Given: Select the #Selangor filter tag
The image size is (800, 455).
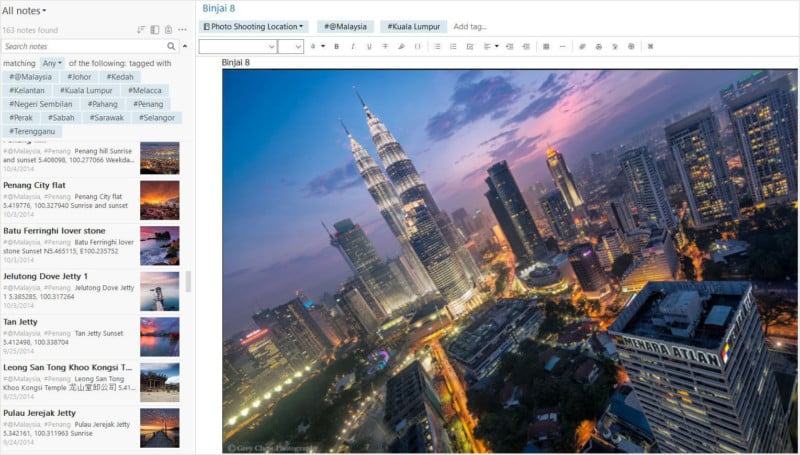Looking at the screenshot, I should coord(157,118).
